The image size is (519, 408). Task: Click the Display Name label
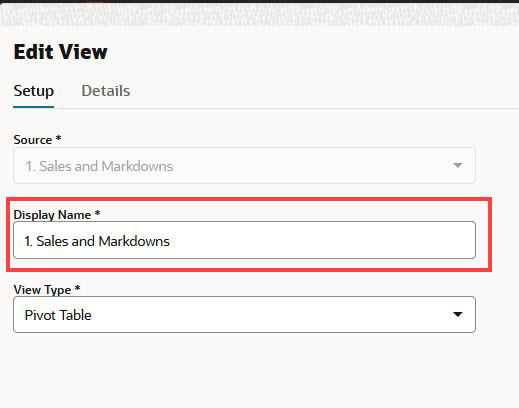tap(52, 215)
